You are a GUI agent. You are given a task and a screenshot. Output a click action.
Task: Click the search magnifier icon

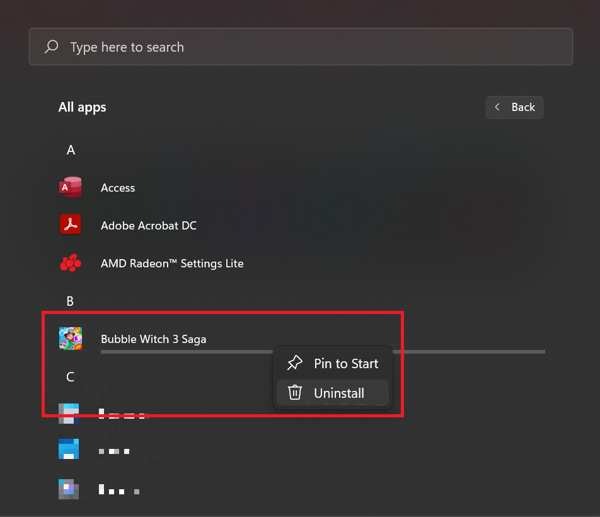[x=51, y=47]
